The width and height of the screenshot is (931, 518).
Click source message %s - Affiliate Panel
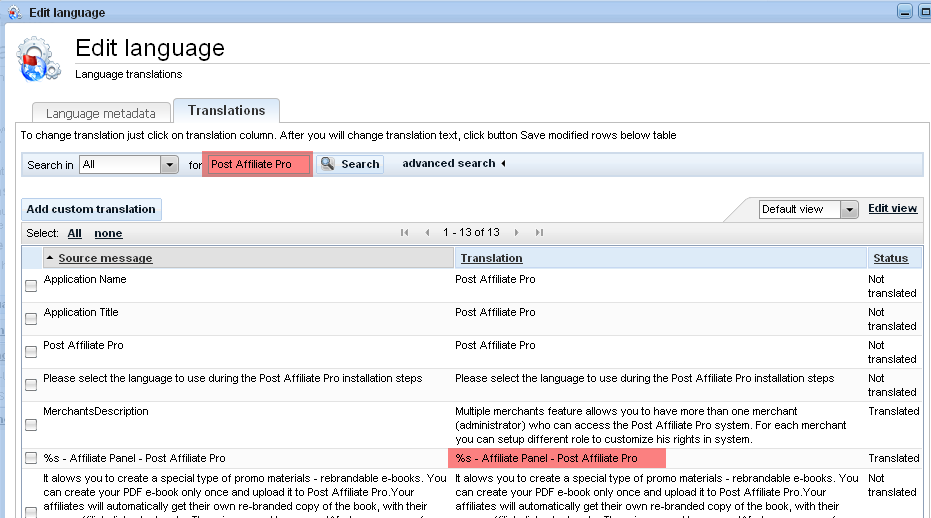(x=134, y=458)
